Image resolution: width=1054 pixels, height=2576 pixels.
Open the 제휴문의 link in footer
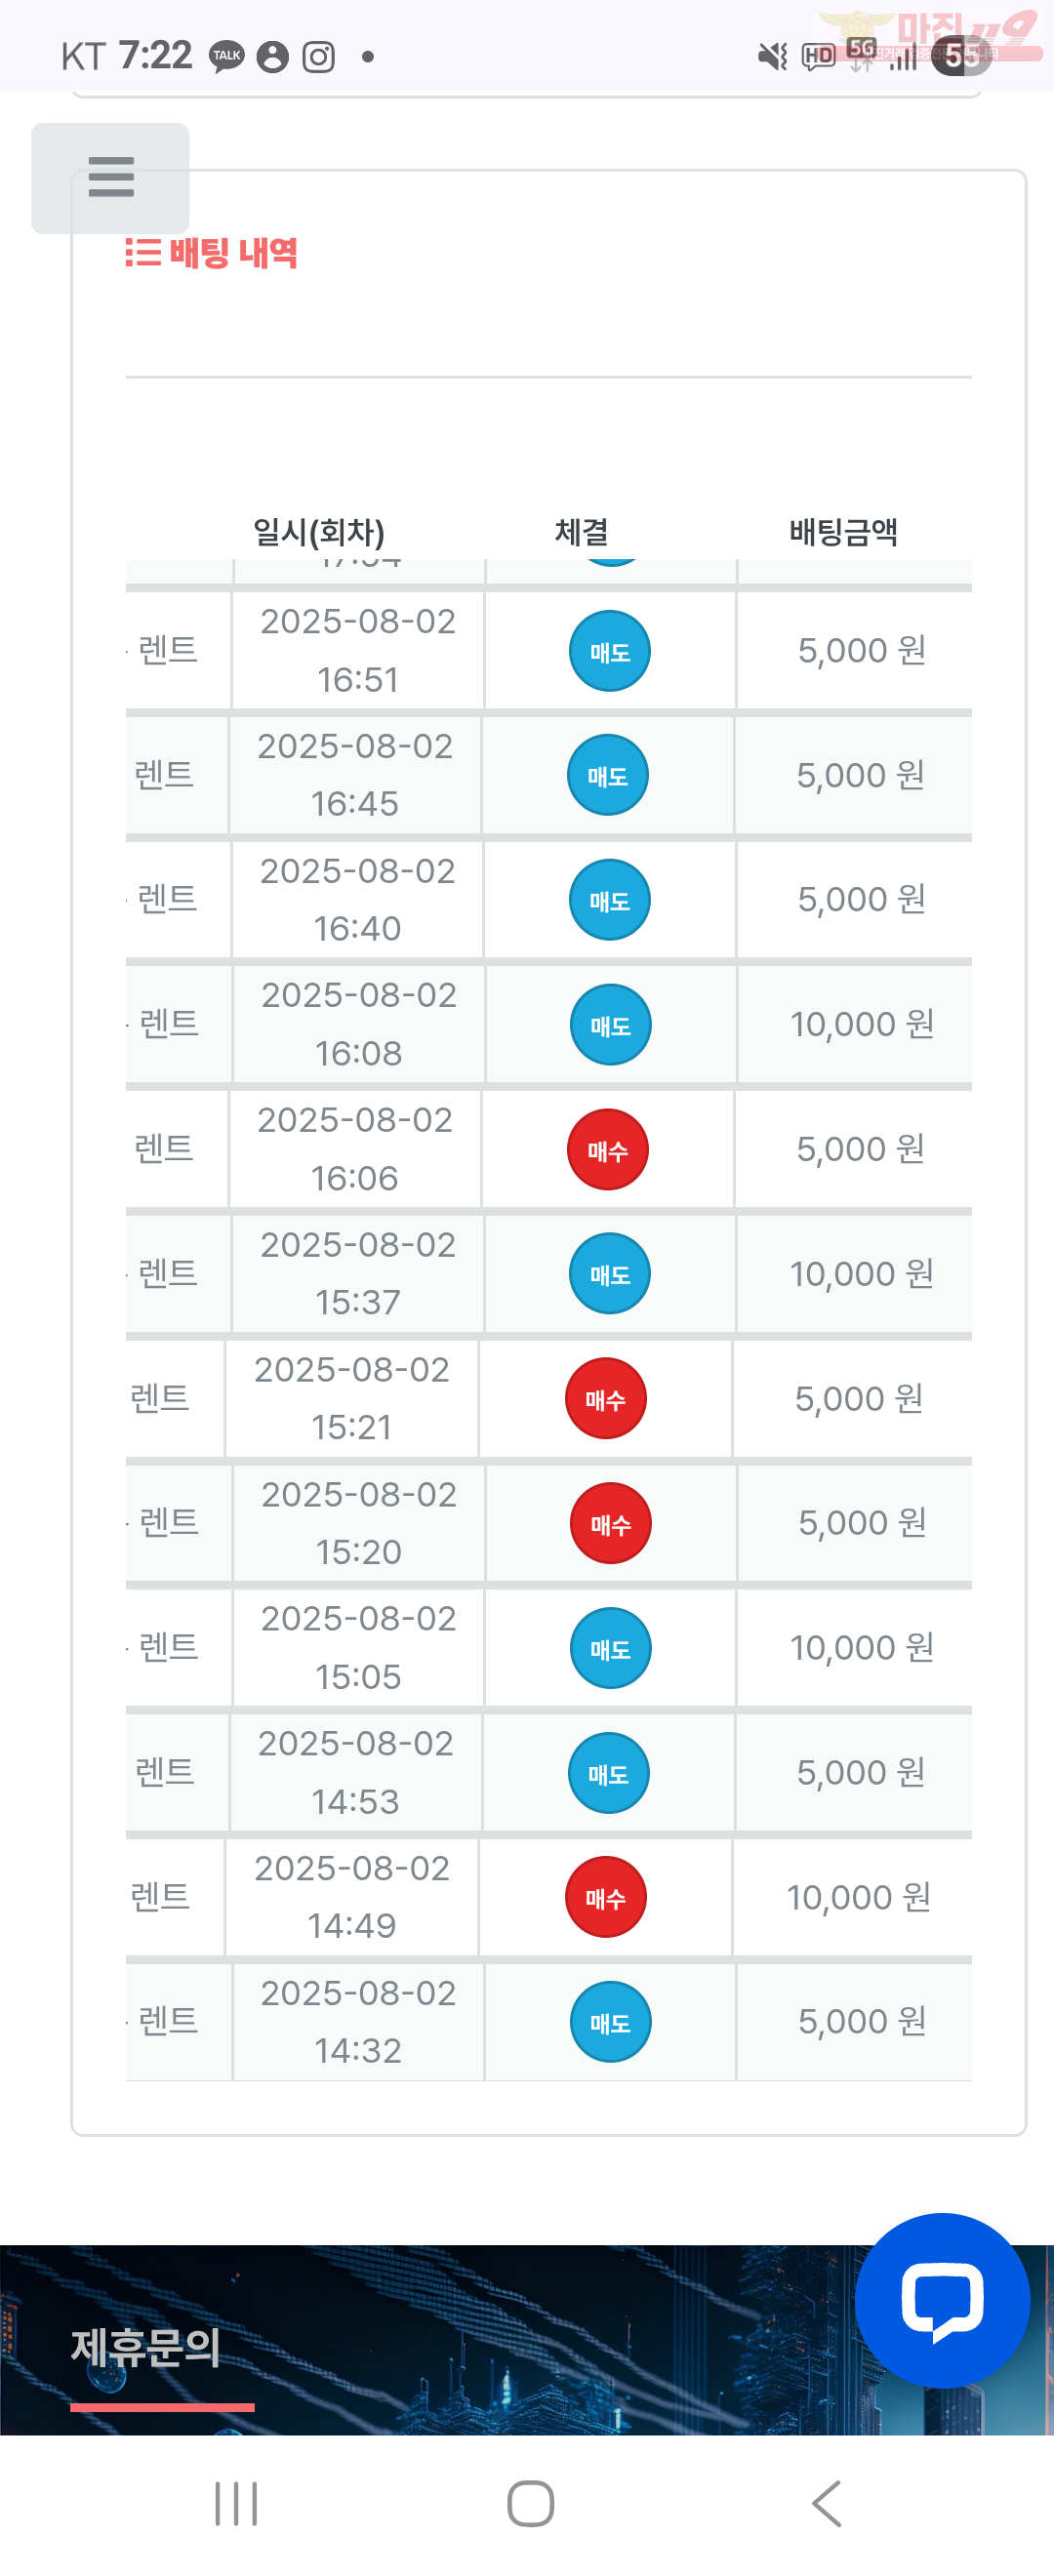tap(146, 2347)
